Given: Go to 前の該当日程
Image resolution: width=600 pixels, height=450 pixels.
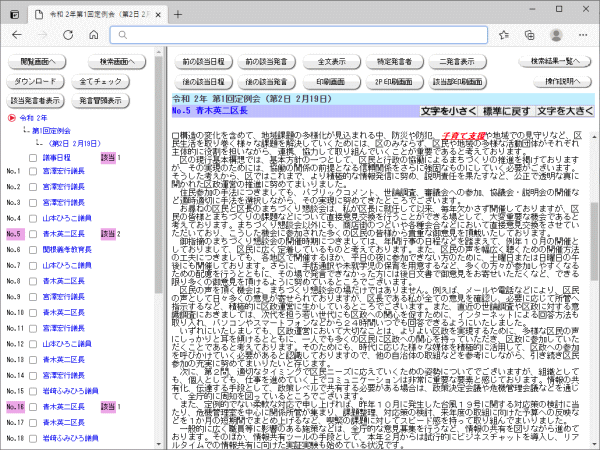Looking at the screenshot, I should (203, 62).
